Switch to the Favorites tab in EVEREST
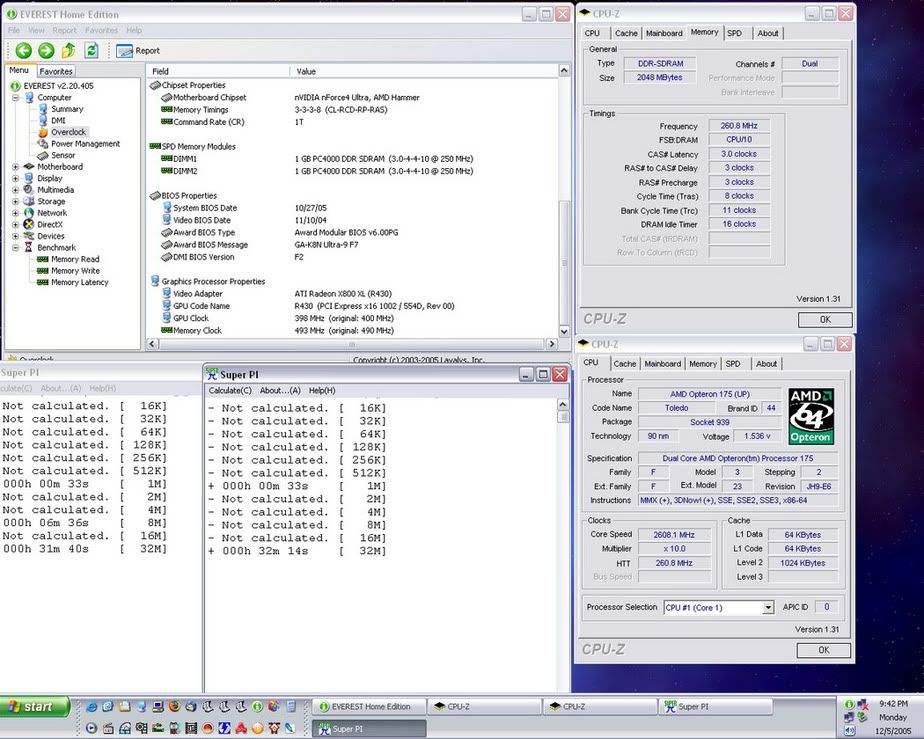This screenshot has height=739, width=924. (56, 72)
